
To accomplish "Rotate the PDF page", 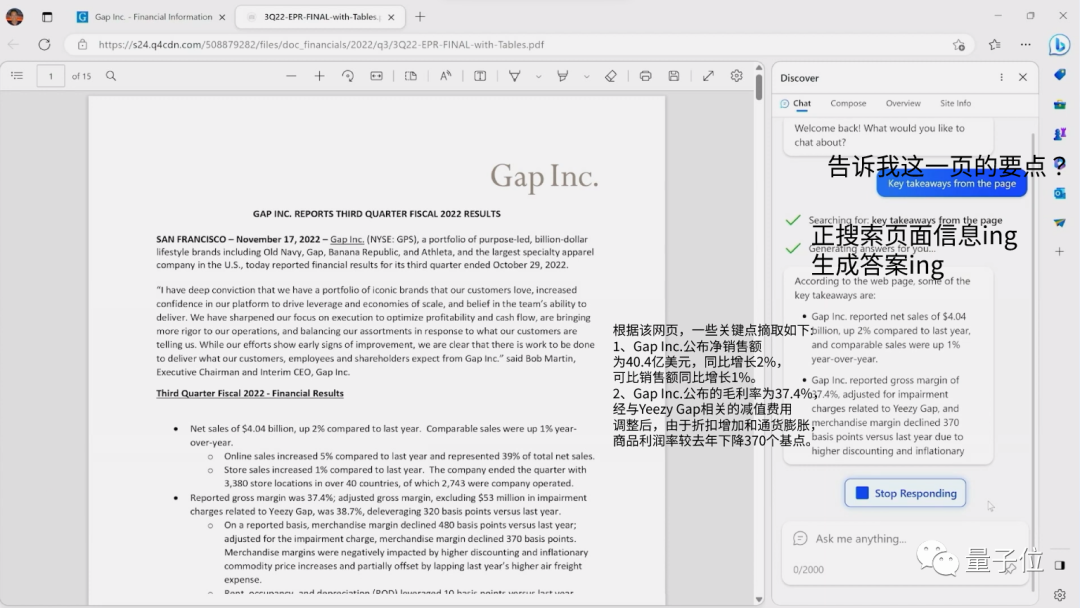I will click(x=348, y=76).
